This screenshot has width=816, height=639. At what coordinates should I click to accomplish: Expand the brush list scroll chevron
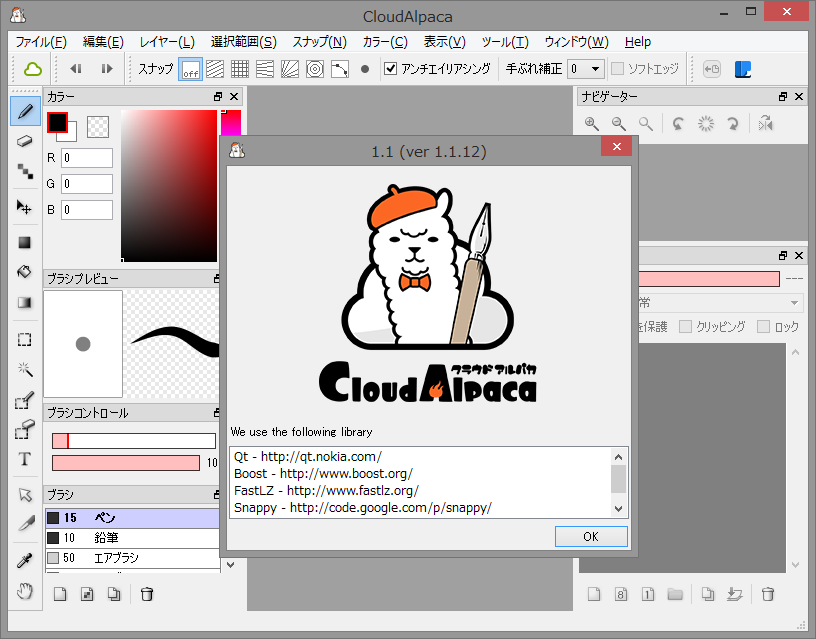click(231, 565)
